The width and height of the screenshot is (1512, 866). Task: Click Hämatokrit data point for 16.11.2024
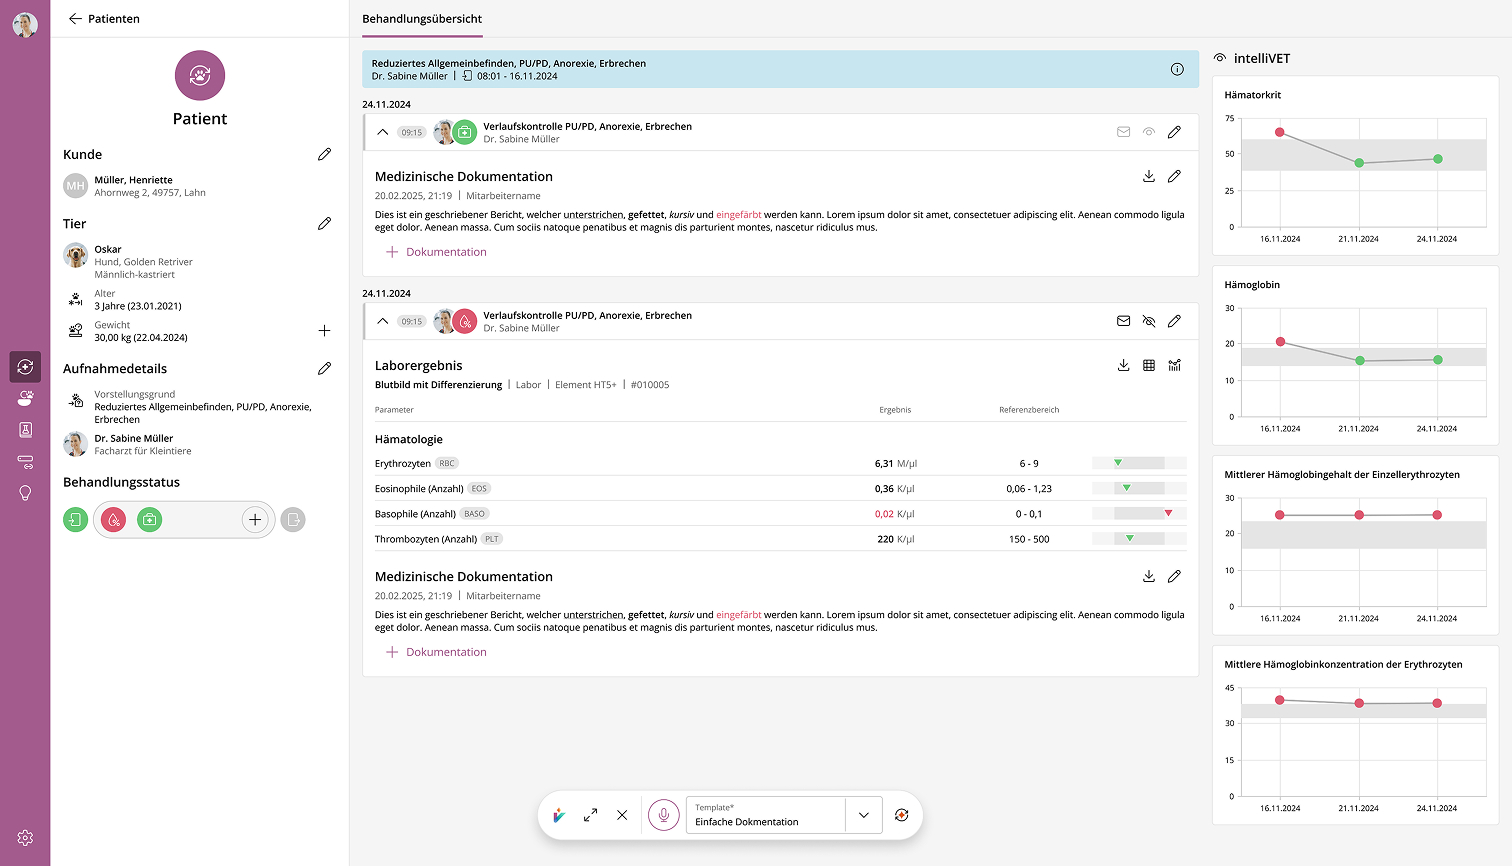coord(1280,132)
